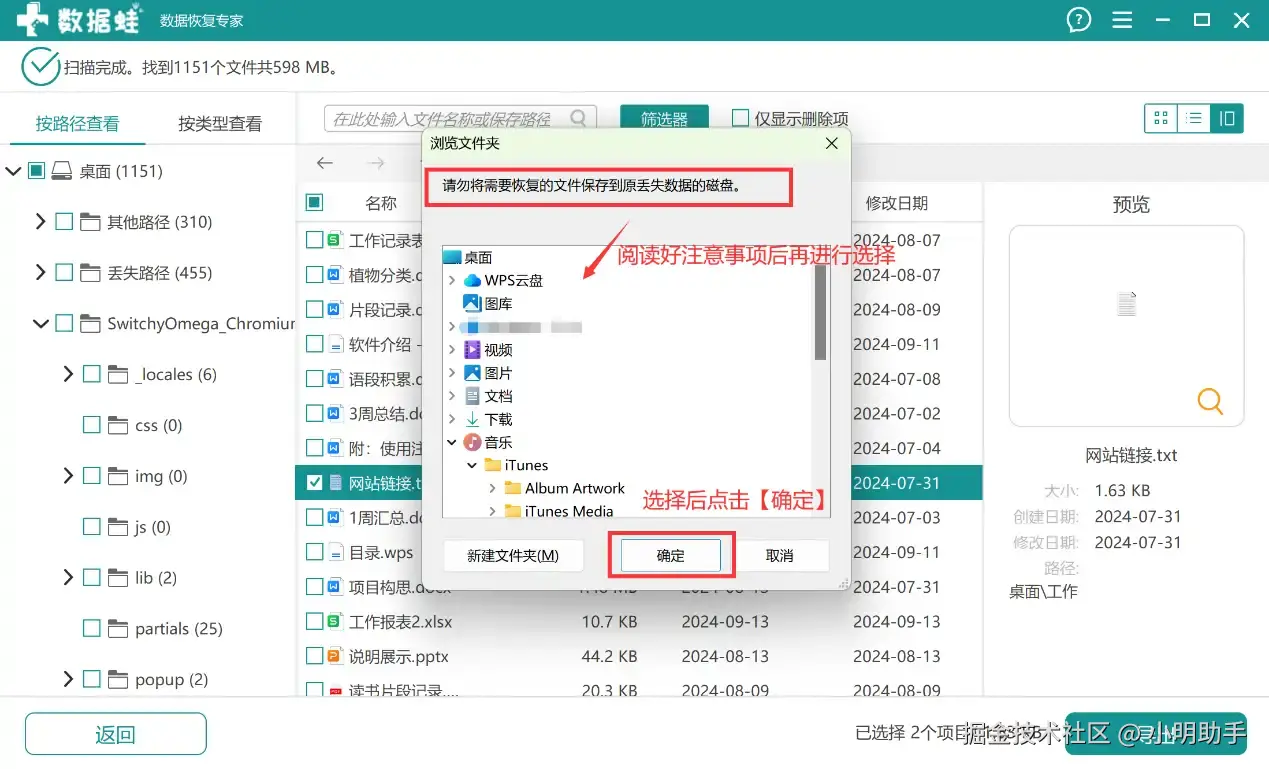Expand the 其他路径 tree node

[40, 221]
